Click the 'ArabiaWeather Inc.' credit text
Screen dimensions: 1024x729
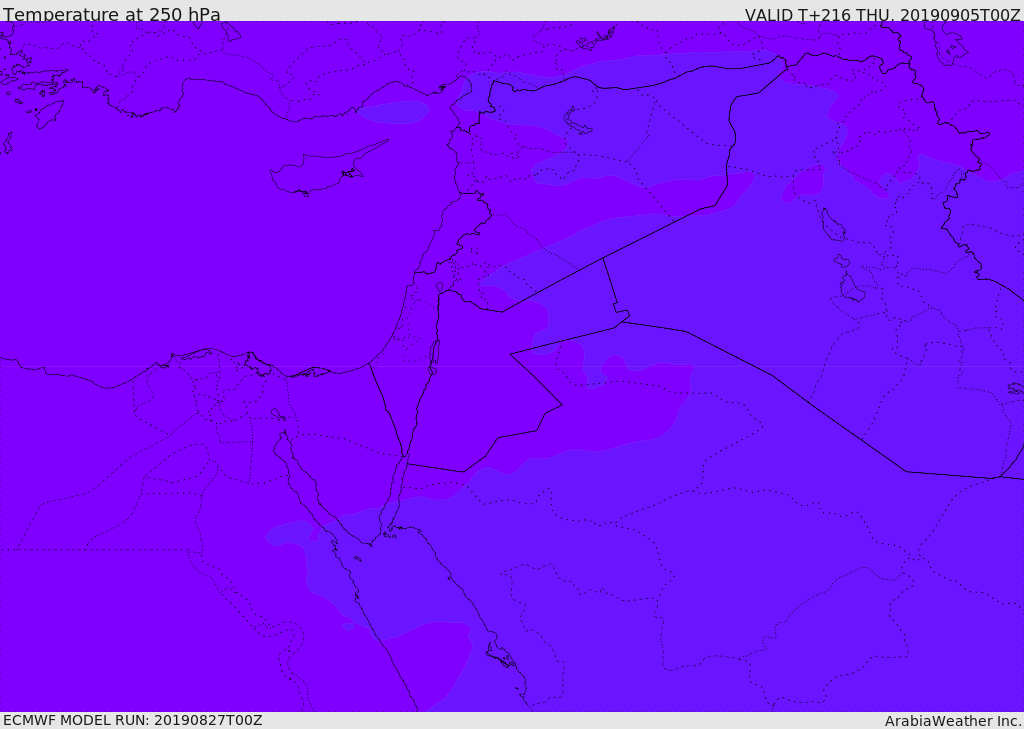[x=953, y=721]
